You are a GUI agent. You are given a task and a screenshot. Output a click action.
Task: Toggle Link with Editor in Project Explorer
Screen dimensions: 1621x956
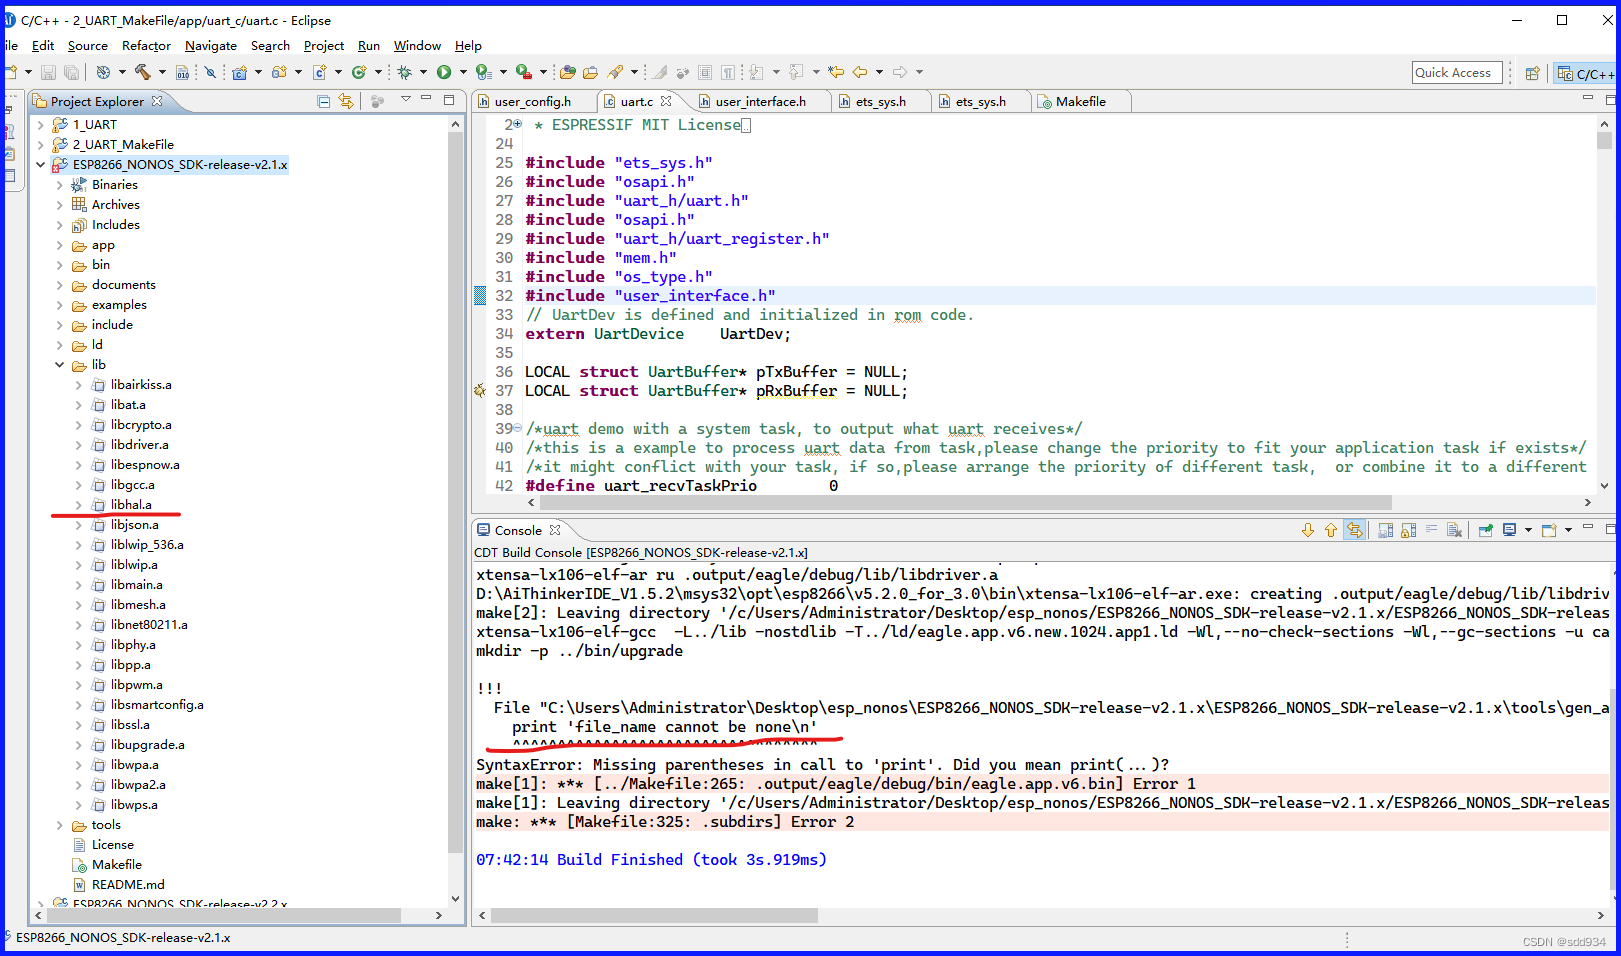[346, 101]
